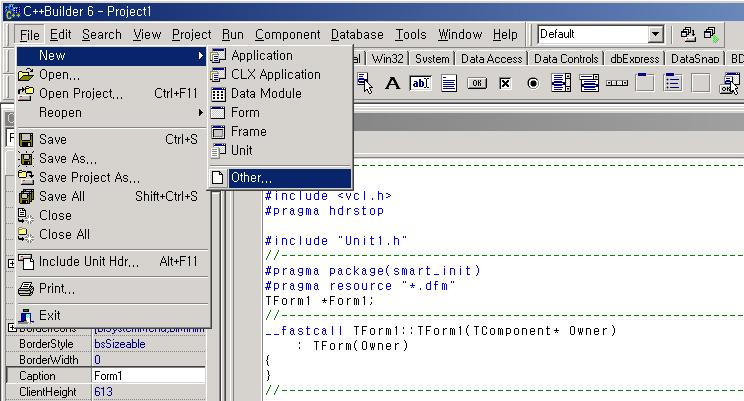The width and height of the screenshot is (744, 401).
Task: Click Save As... in File menu
Action: (x=112, y=159)
